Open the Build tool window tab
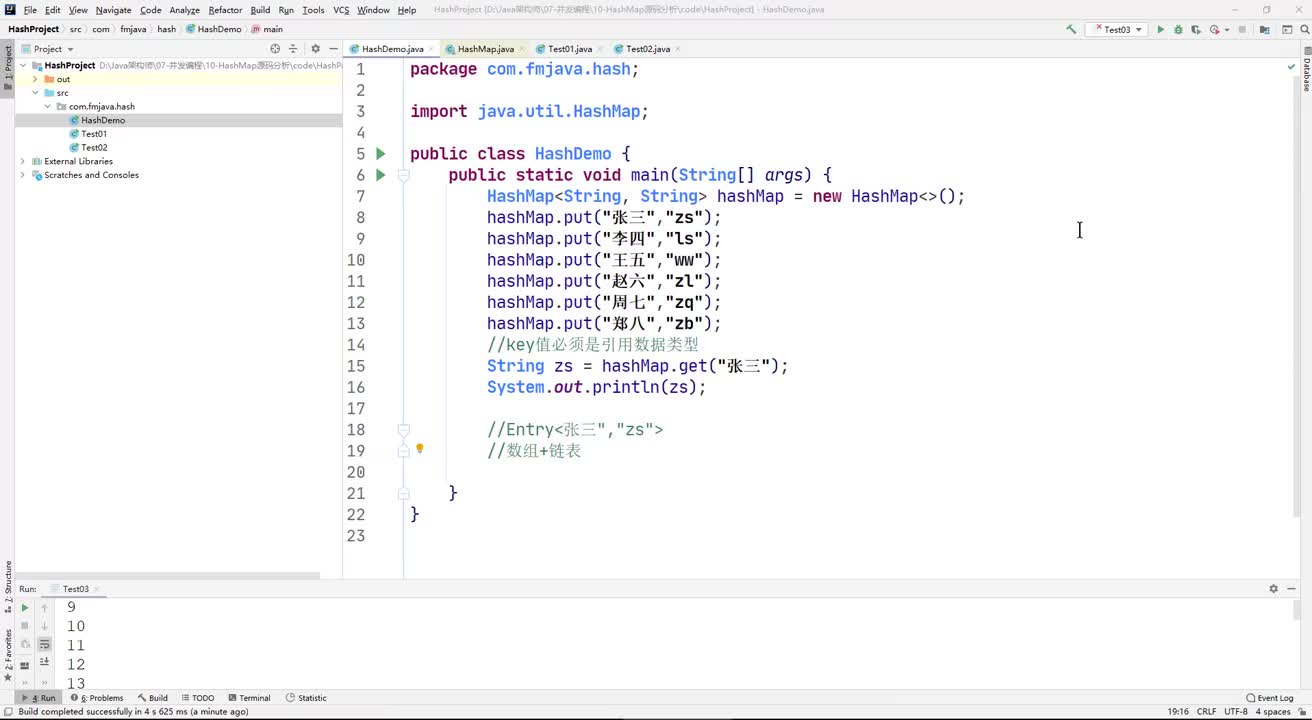 (153, 698)
